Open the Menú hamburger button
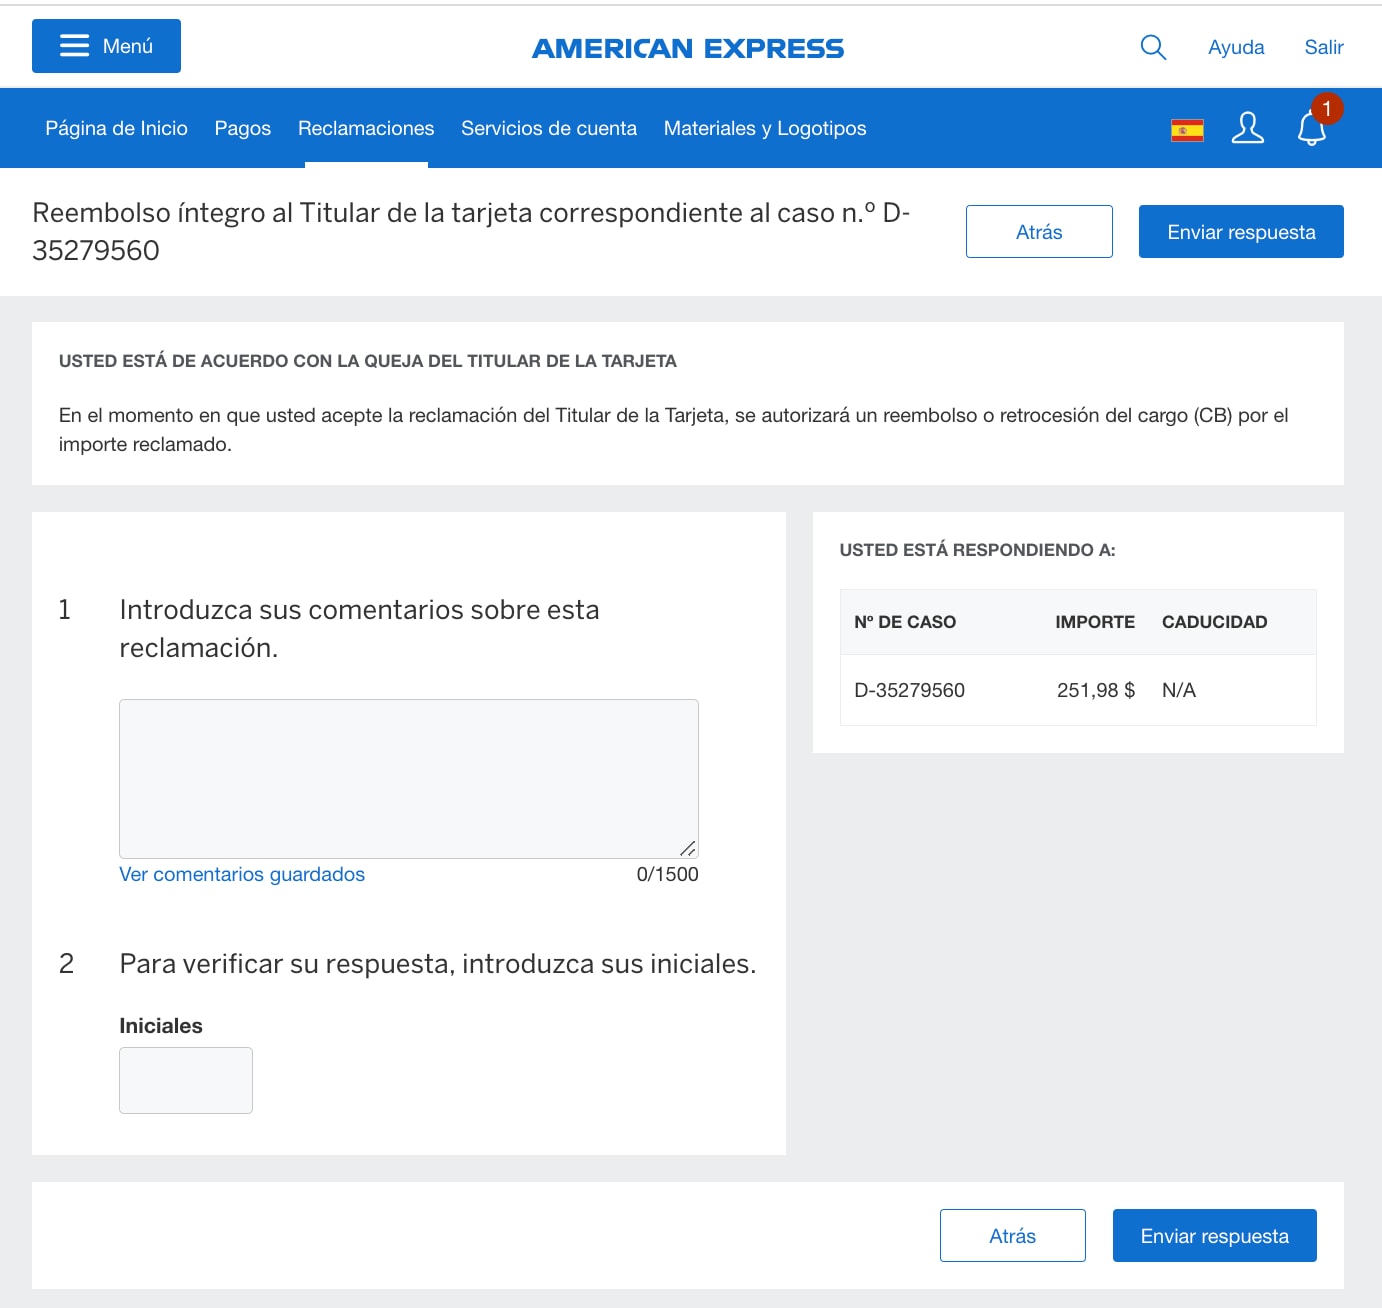The height and width of the screenshot is (1308, 1382). pos(105,45)
